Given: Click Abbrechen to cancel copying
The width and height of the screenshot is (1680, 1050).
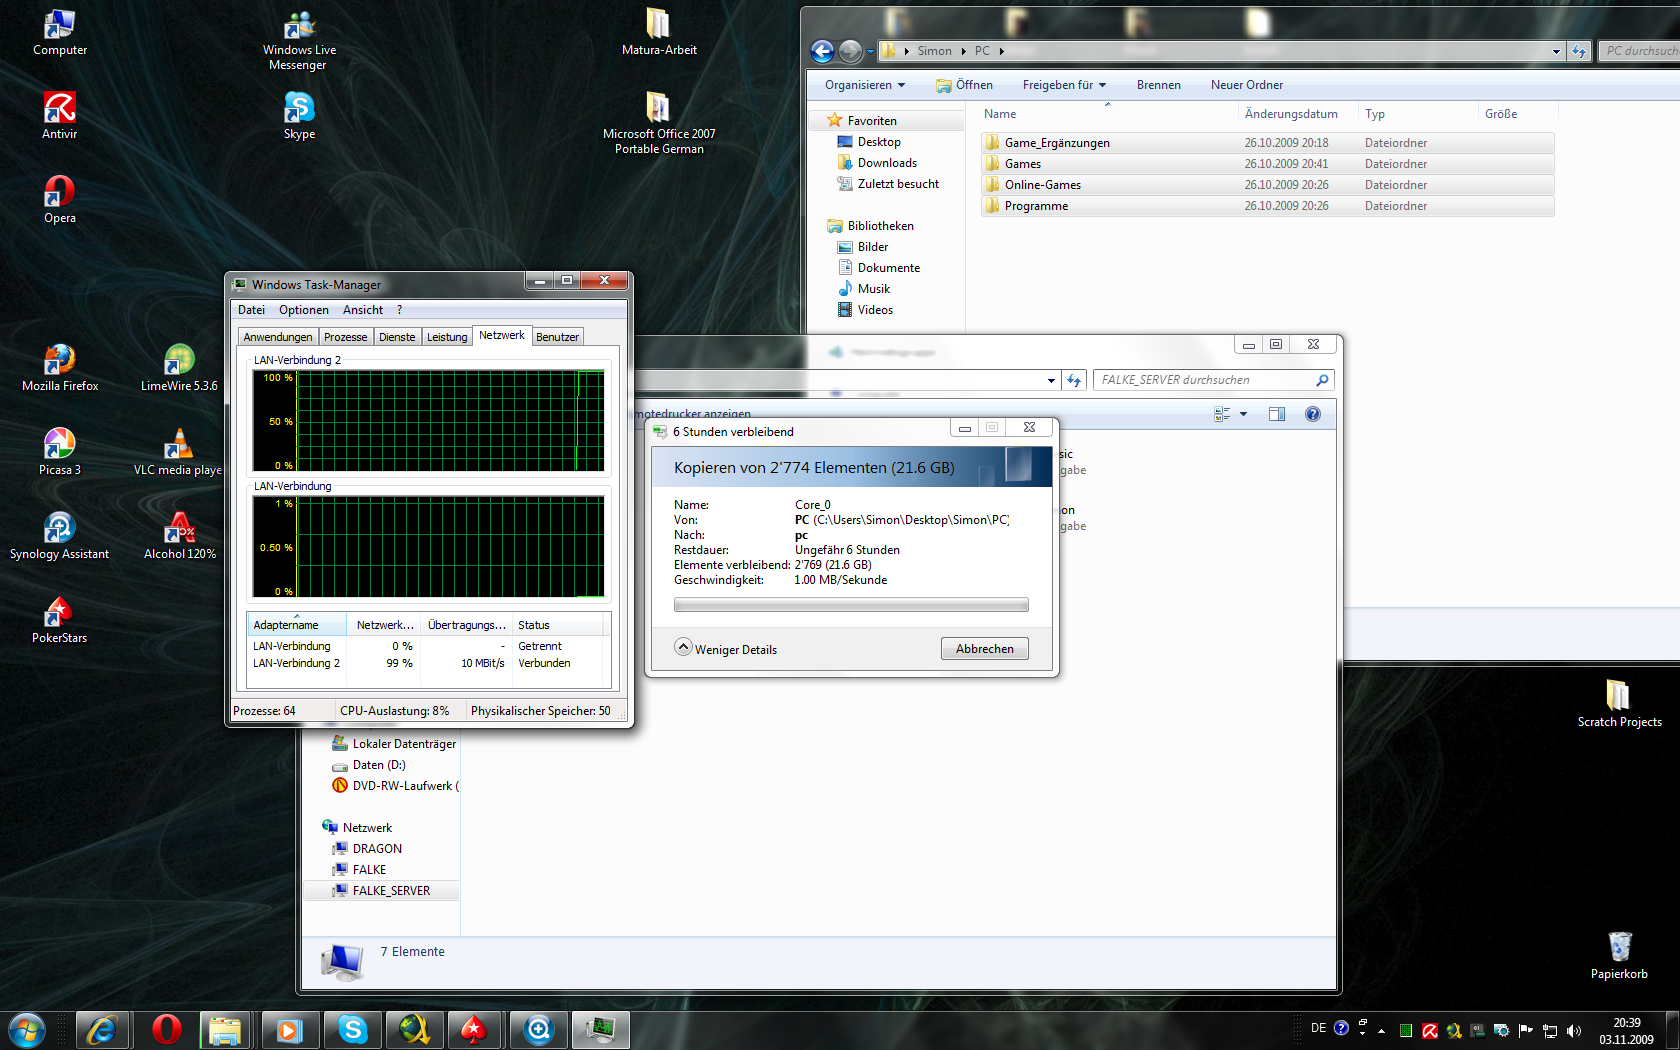Looking at the screenshot, I should 984,649.
